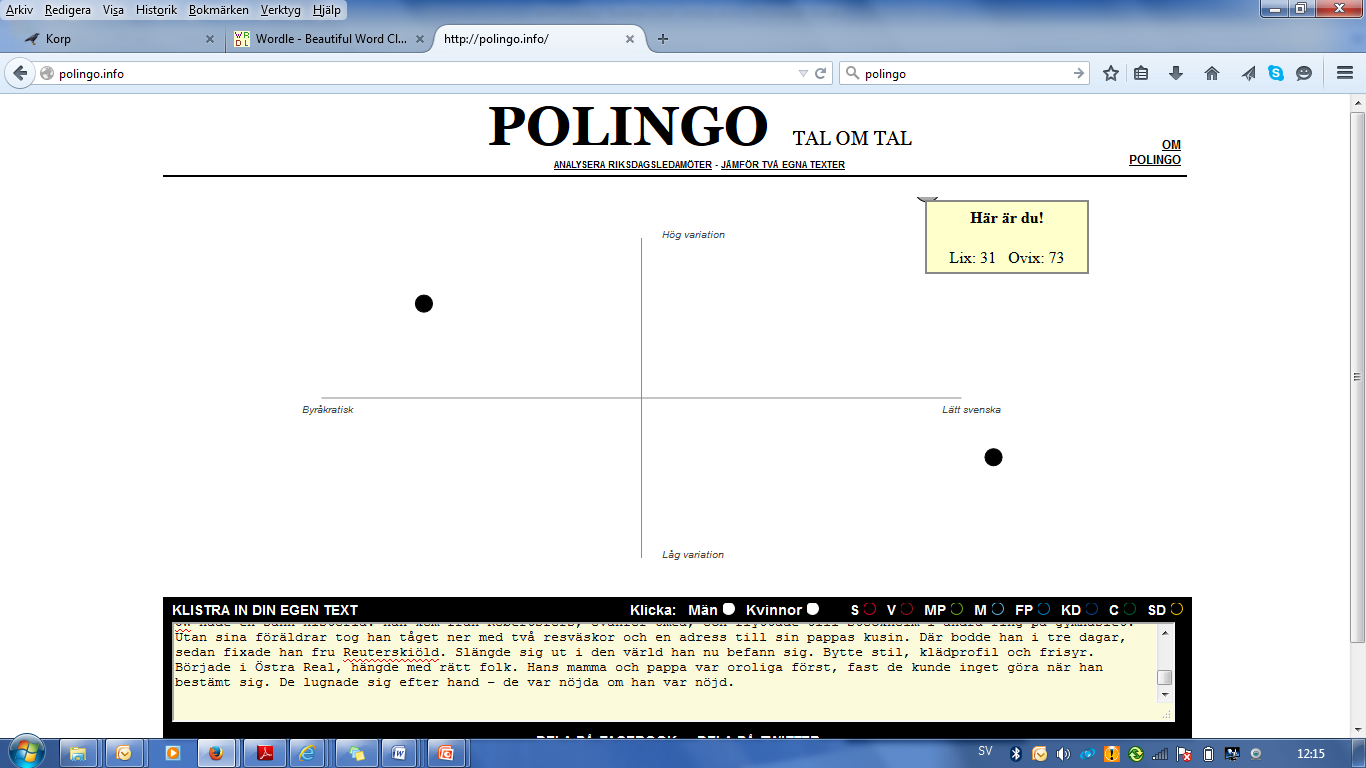
Task: Open the Arkiv menu
Action: click(x=19, y=10)
